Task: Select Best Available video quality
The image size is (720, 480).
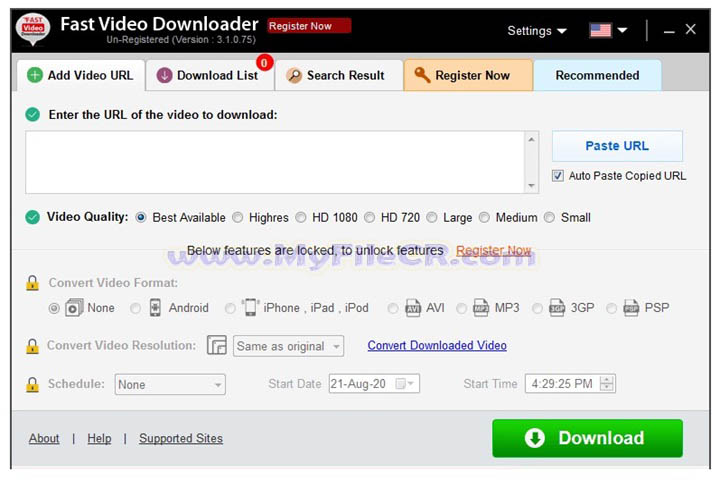Action: point(141,217)
